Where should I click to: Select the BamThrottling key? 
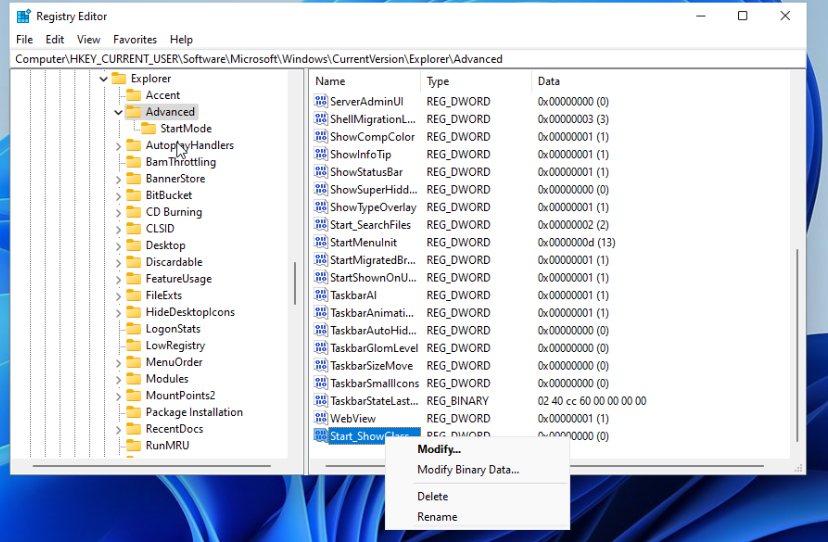click(x=181, y=162)
